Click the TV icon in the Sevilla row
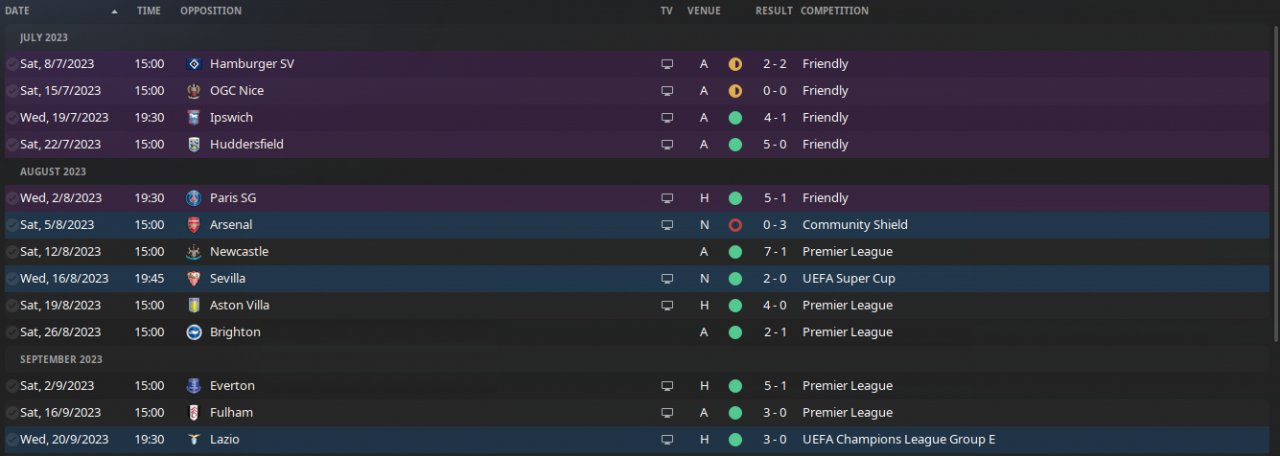This screenshot has width=1280, height=456. (x=667, y=279)
